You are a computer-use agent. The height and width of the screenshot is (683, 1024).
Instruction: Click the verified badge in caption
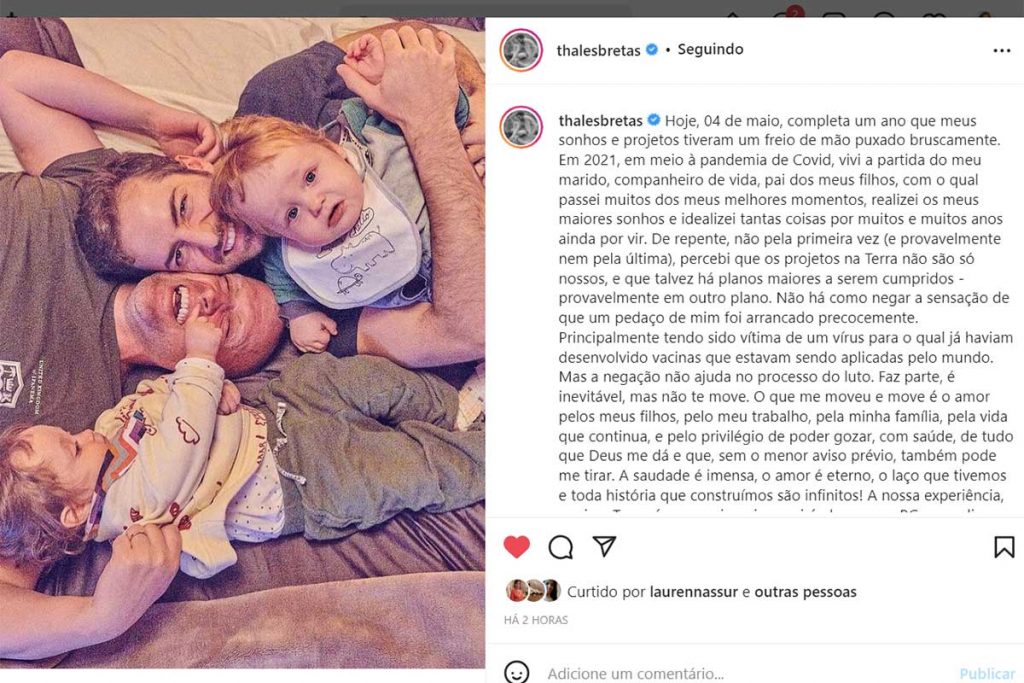pyautogui.click(x=654, y=120)
